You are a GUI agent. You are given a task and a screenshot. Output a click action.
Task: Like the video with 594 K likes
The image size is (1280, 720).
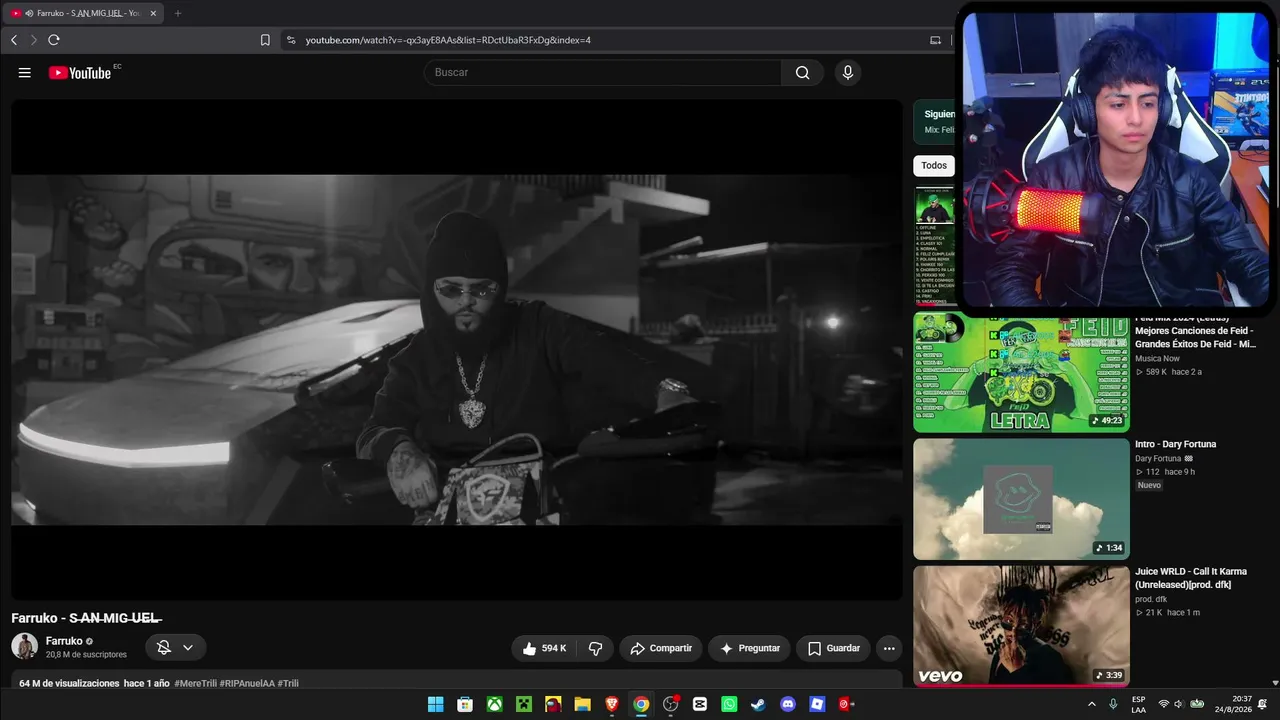(x=545, y=648)
